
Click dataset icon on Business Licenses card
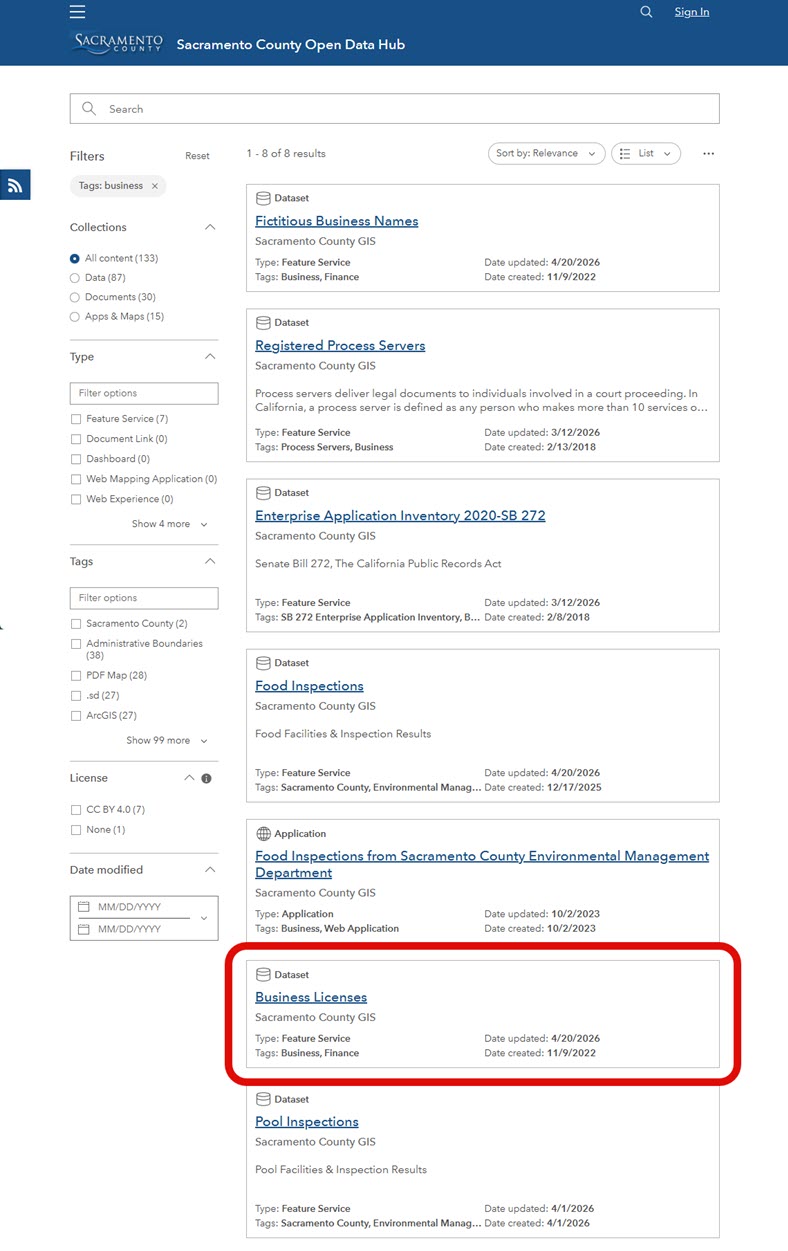pos(264,975)
